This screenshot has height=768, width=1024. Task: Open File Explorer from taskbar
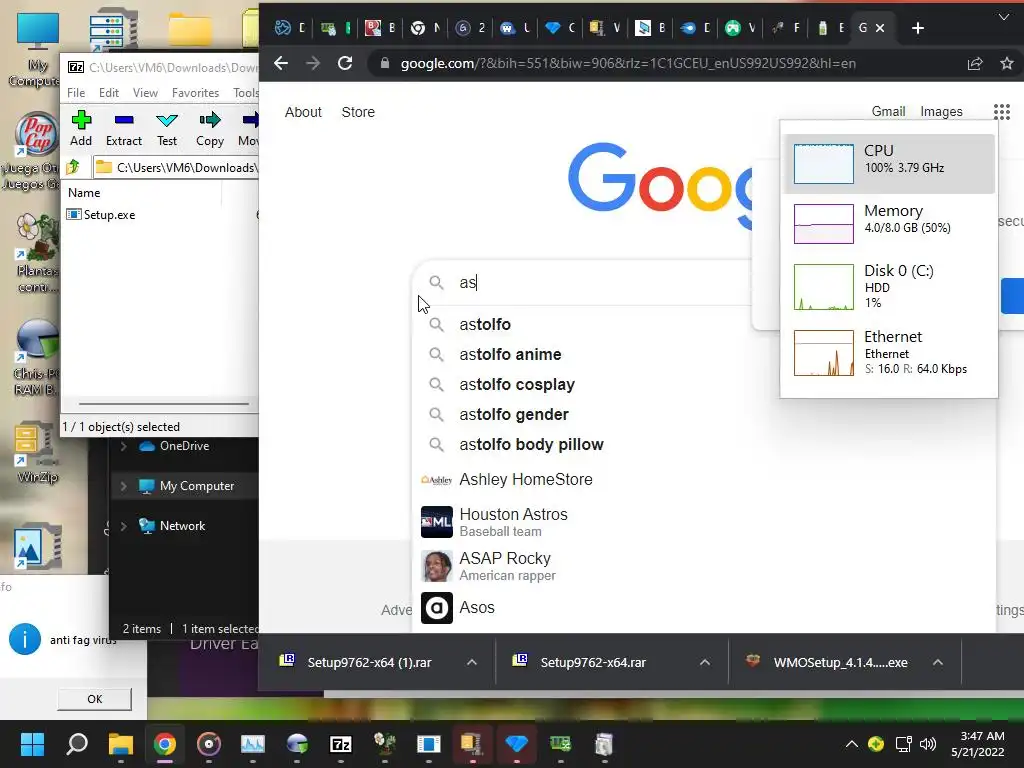tap(121, 744)
